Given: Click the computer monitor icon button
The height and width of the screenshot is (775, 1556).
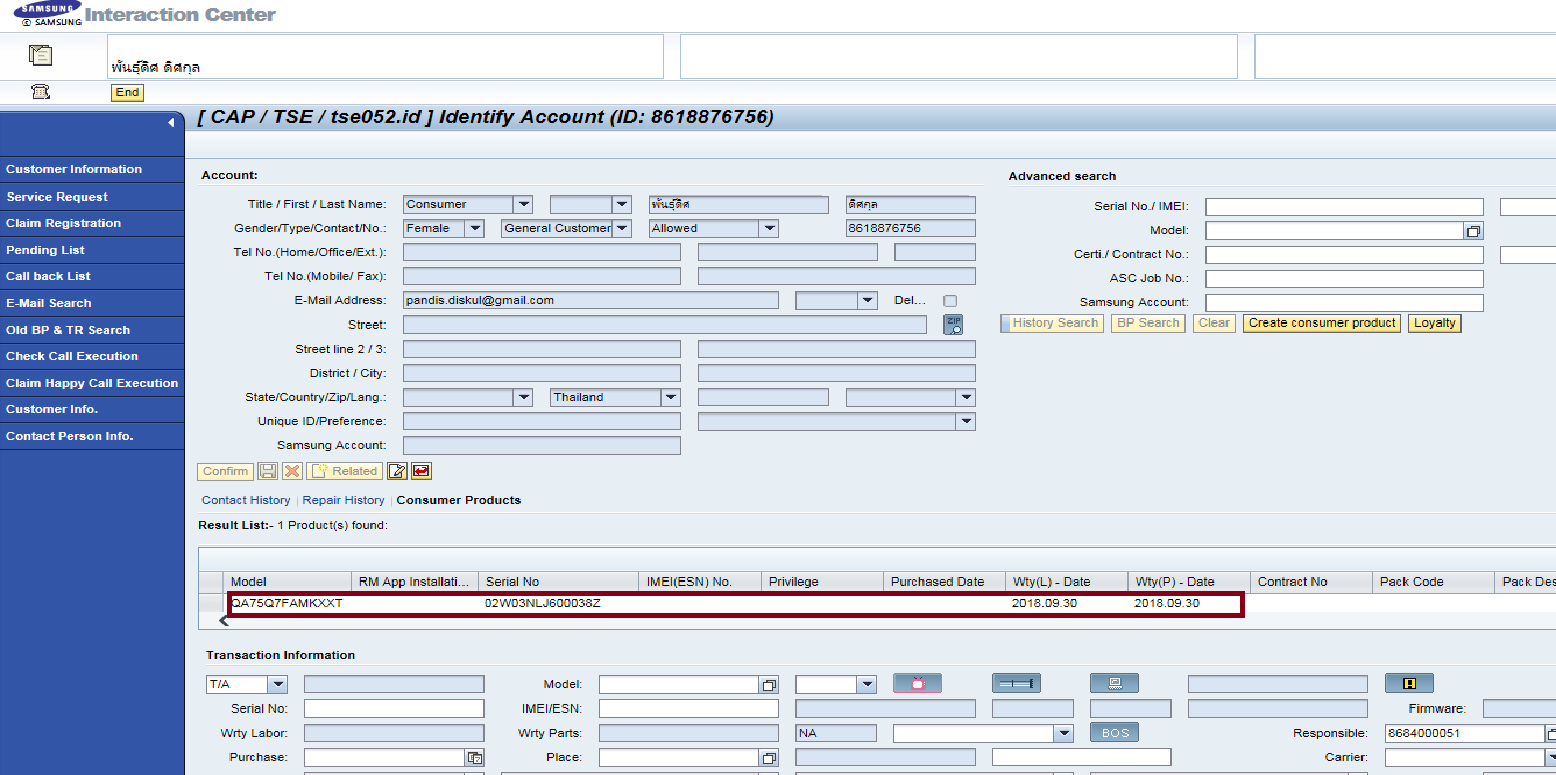Looking at the screenshot, I should pyautogui.click(x=1115, y=684).
